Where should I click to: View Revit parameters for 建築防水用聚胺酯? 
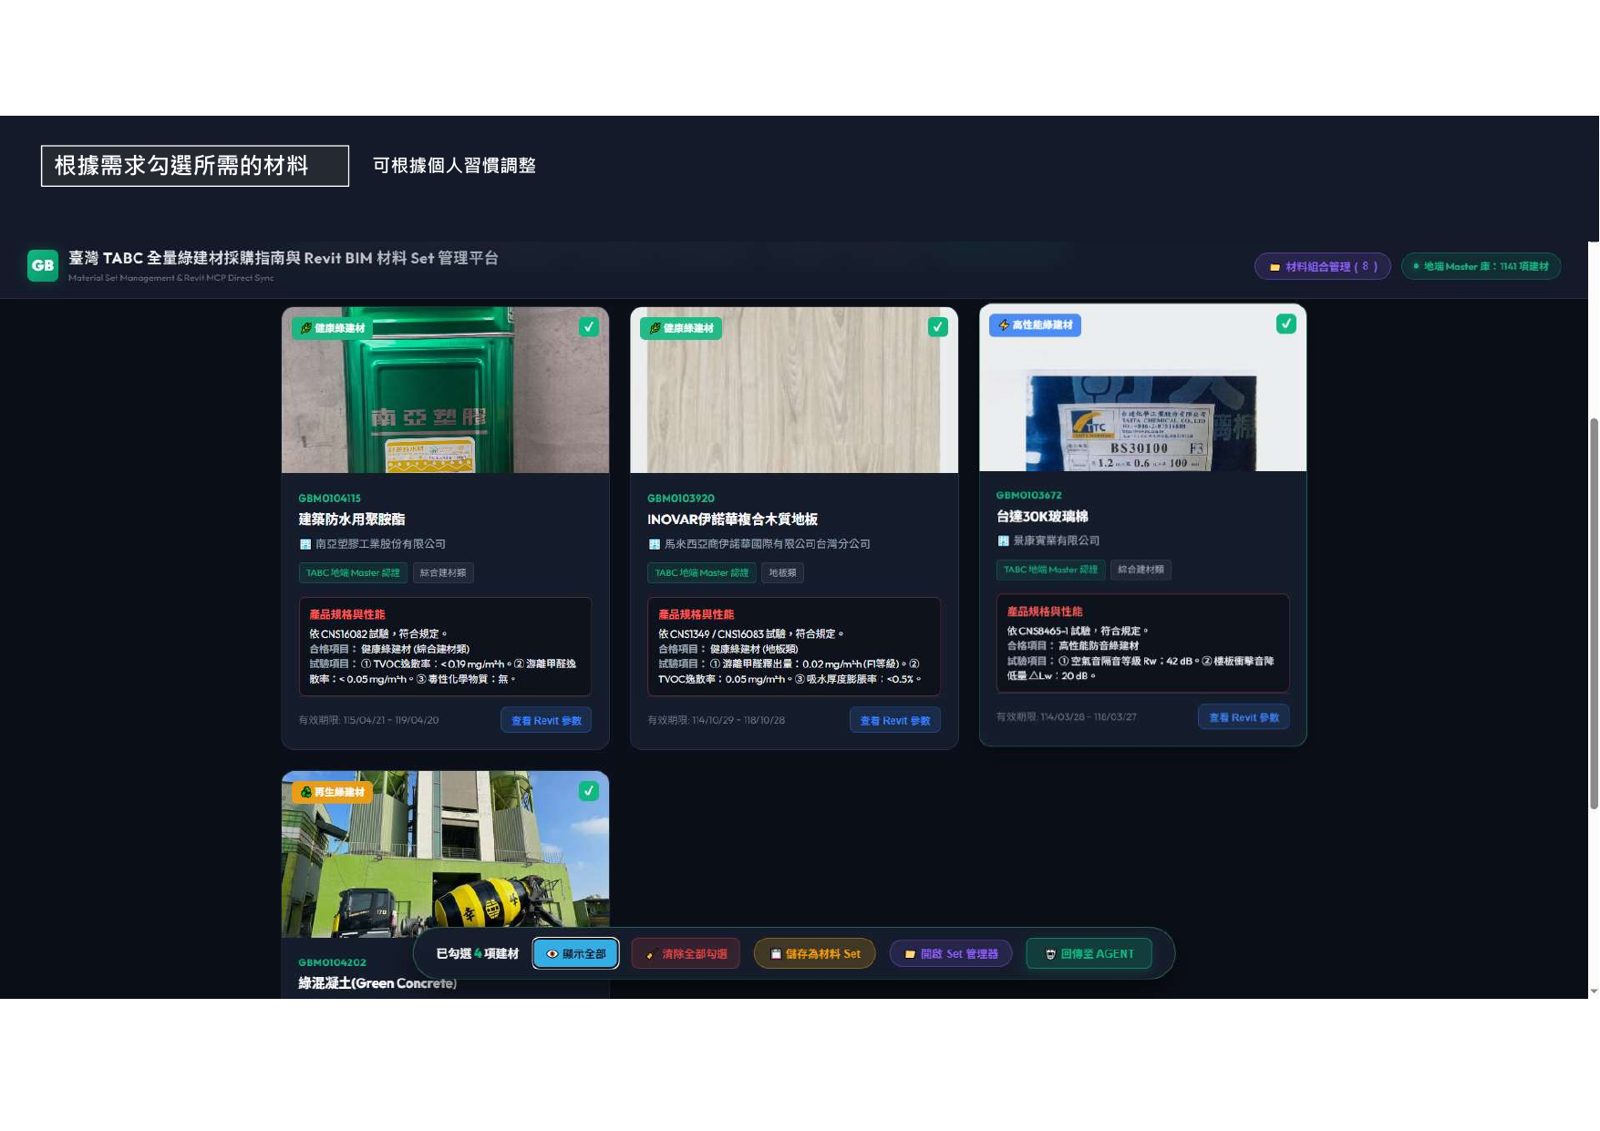click(x=546, y=720)
